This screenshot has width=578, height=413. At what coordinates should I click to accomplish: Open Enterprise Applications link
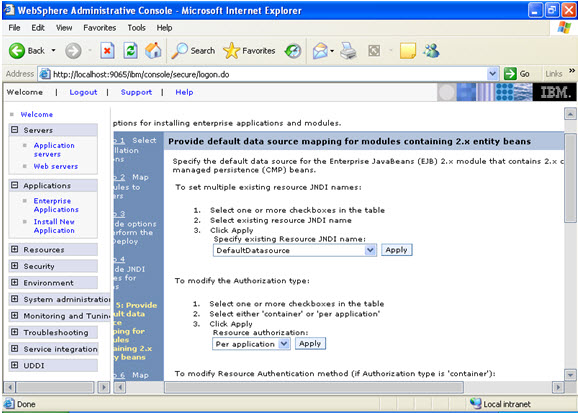56,205
